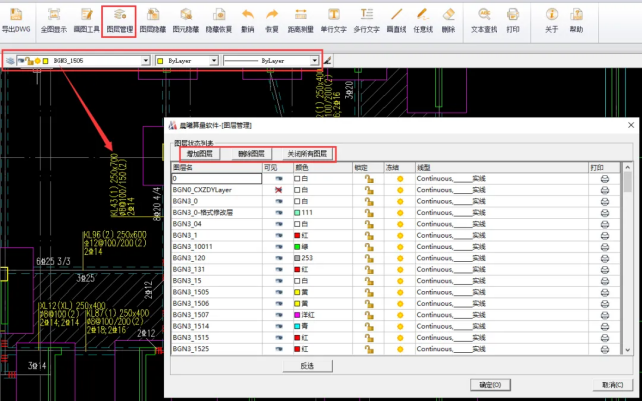
Task: Expand the ByLayer linetype dropdown
Action: click(x=314, y=61)
